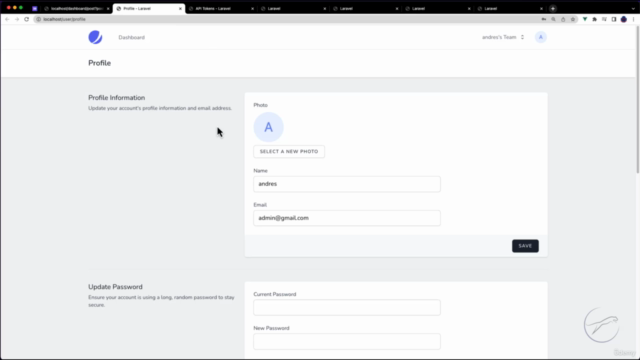Click the Jetstream logo in the header

pos(95,37)
